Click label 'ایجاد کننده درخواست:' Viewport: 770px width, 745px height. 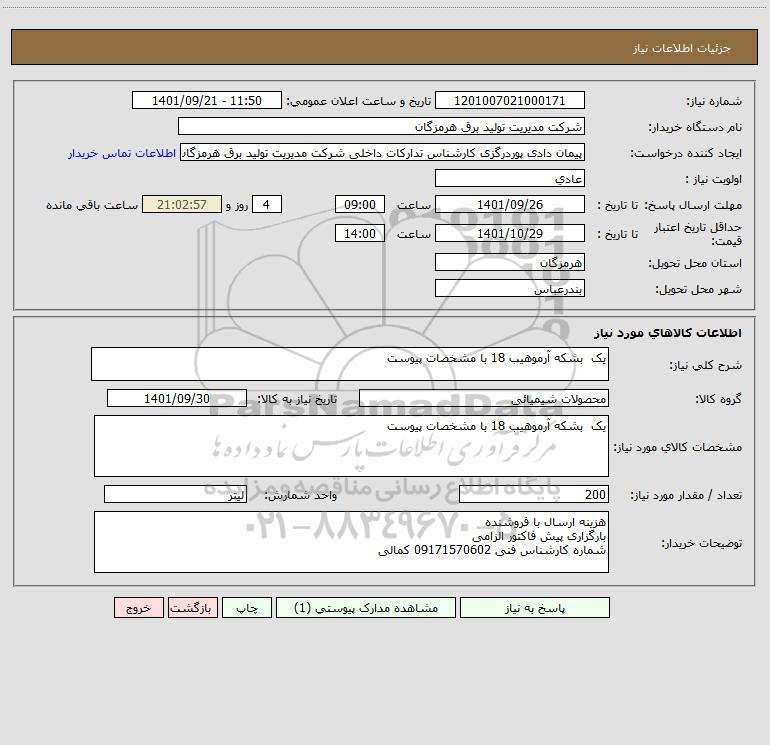pyautogui.click(x=686, y=154)
